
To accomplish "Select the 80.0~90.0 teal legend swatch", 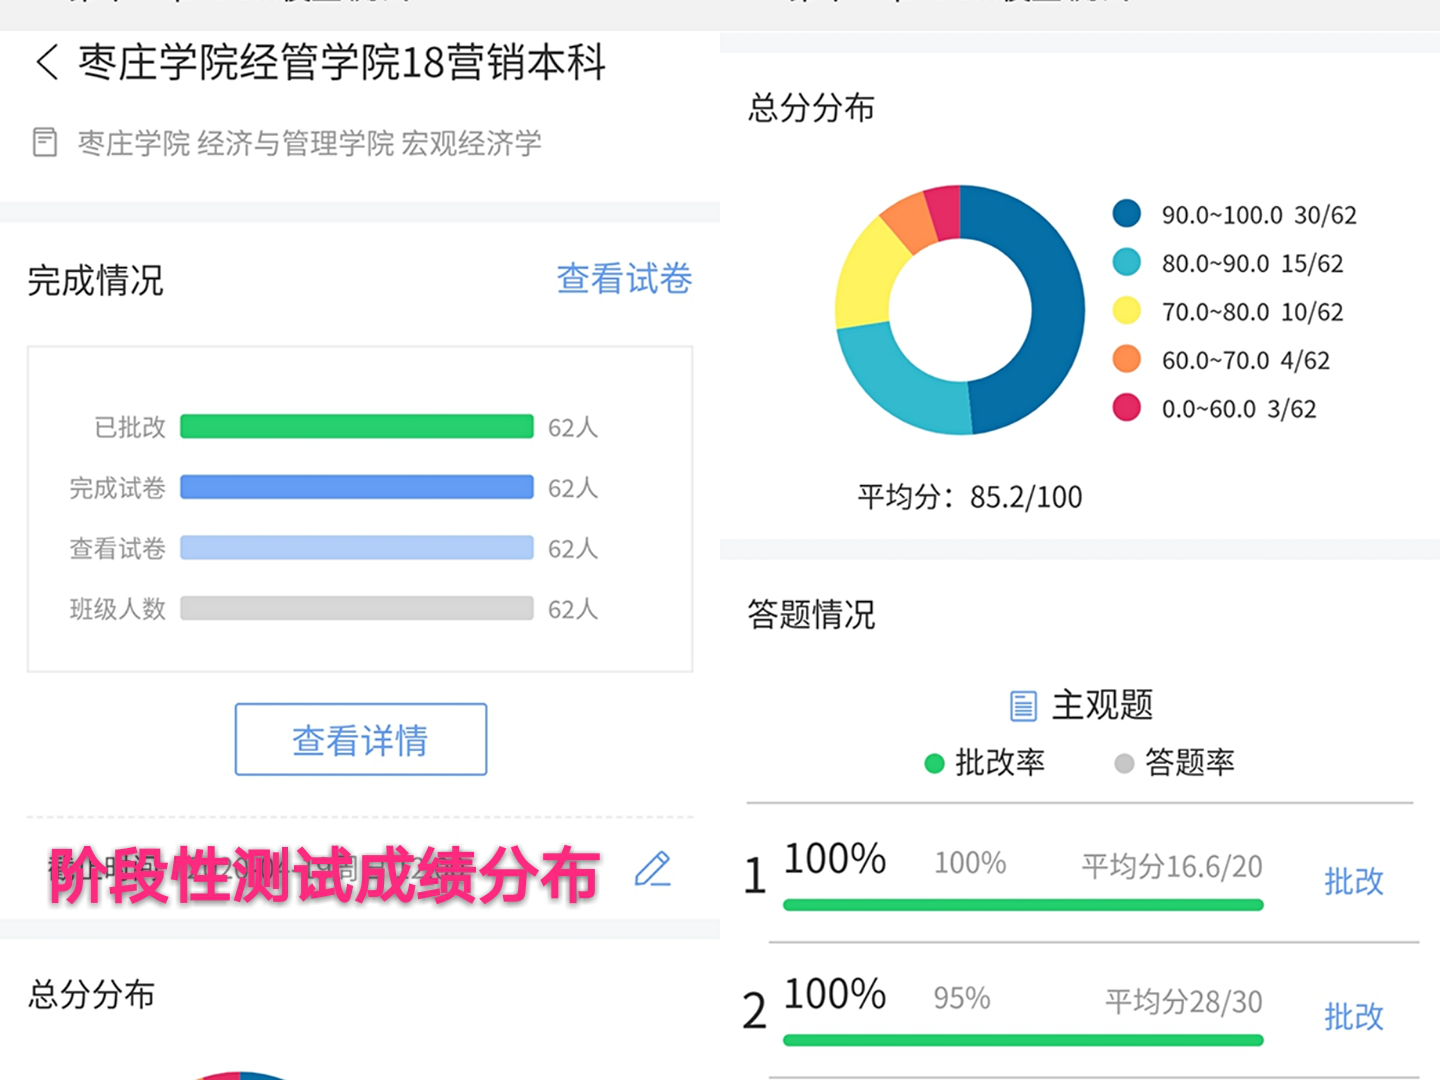I will coord(1127,262).
